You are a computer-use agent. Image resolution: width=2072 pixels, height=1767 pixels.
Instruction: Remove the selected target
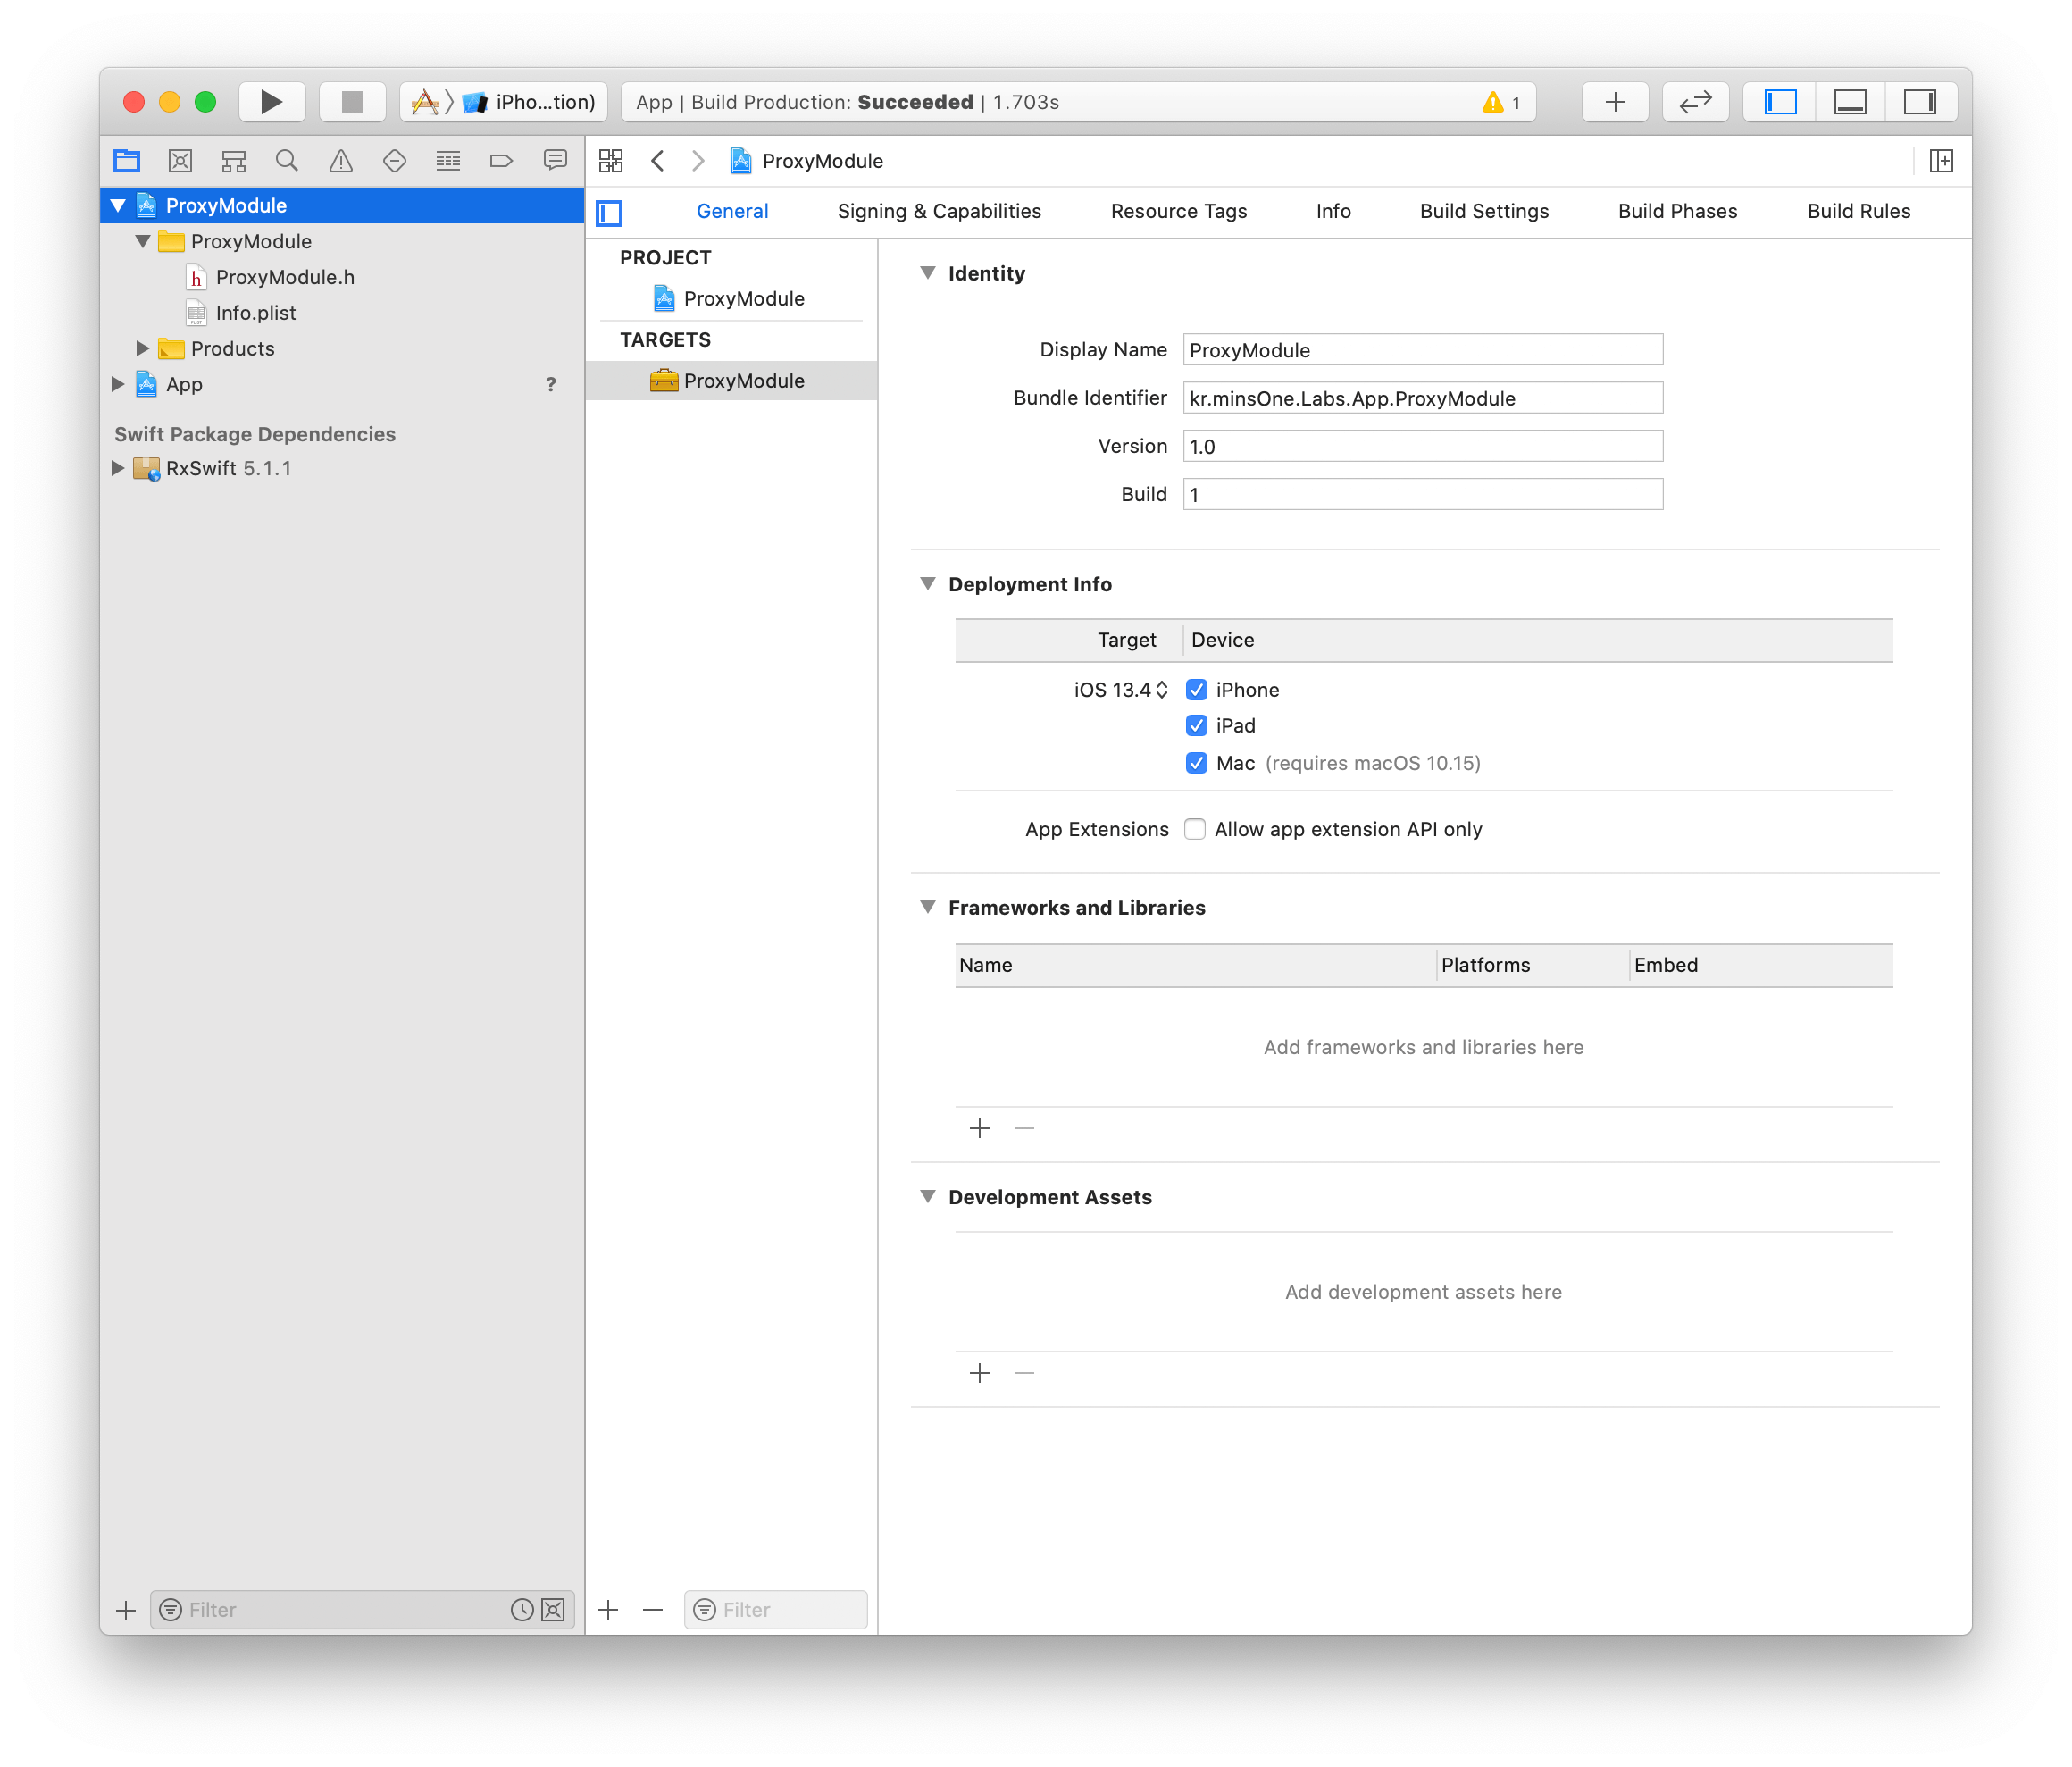[x=653, y=1610]
